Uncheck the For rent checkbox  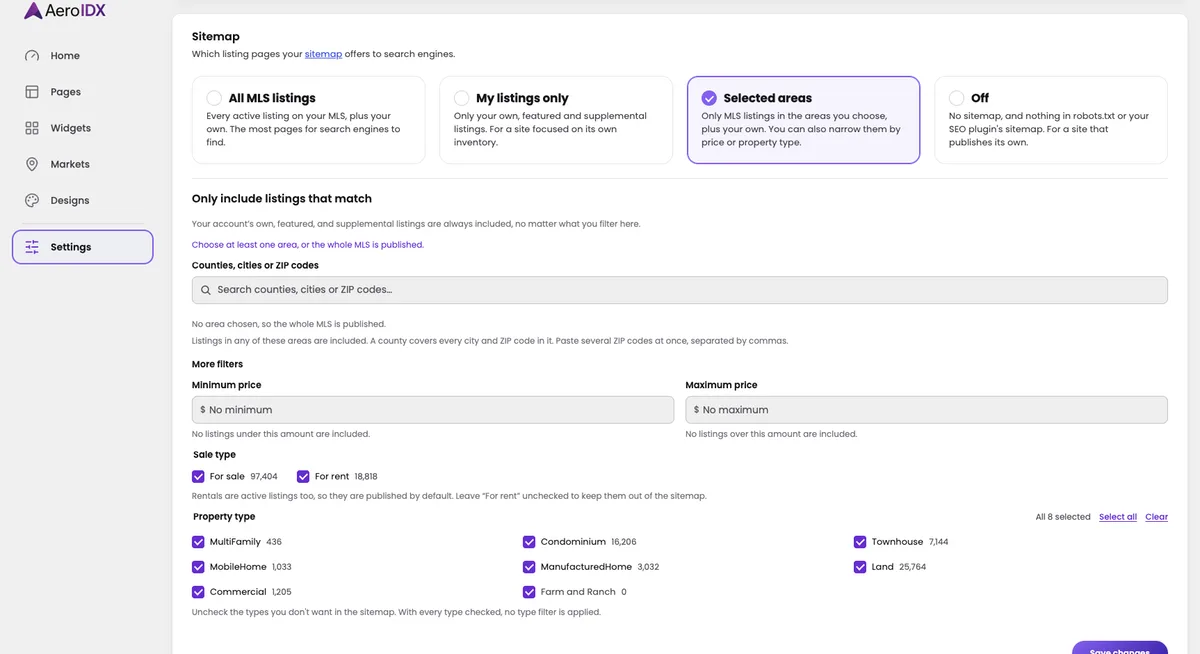point(303,477)
